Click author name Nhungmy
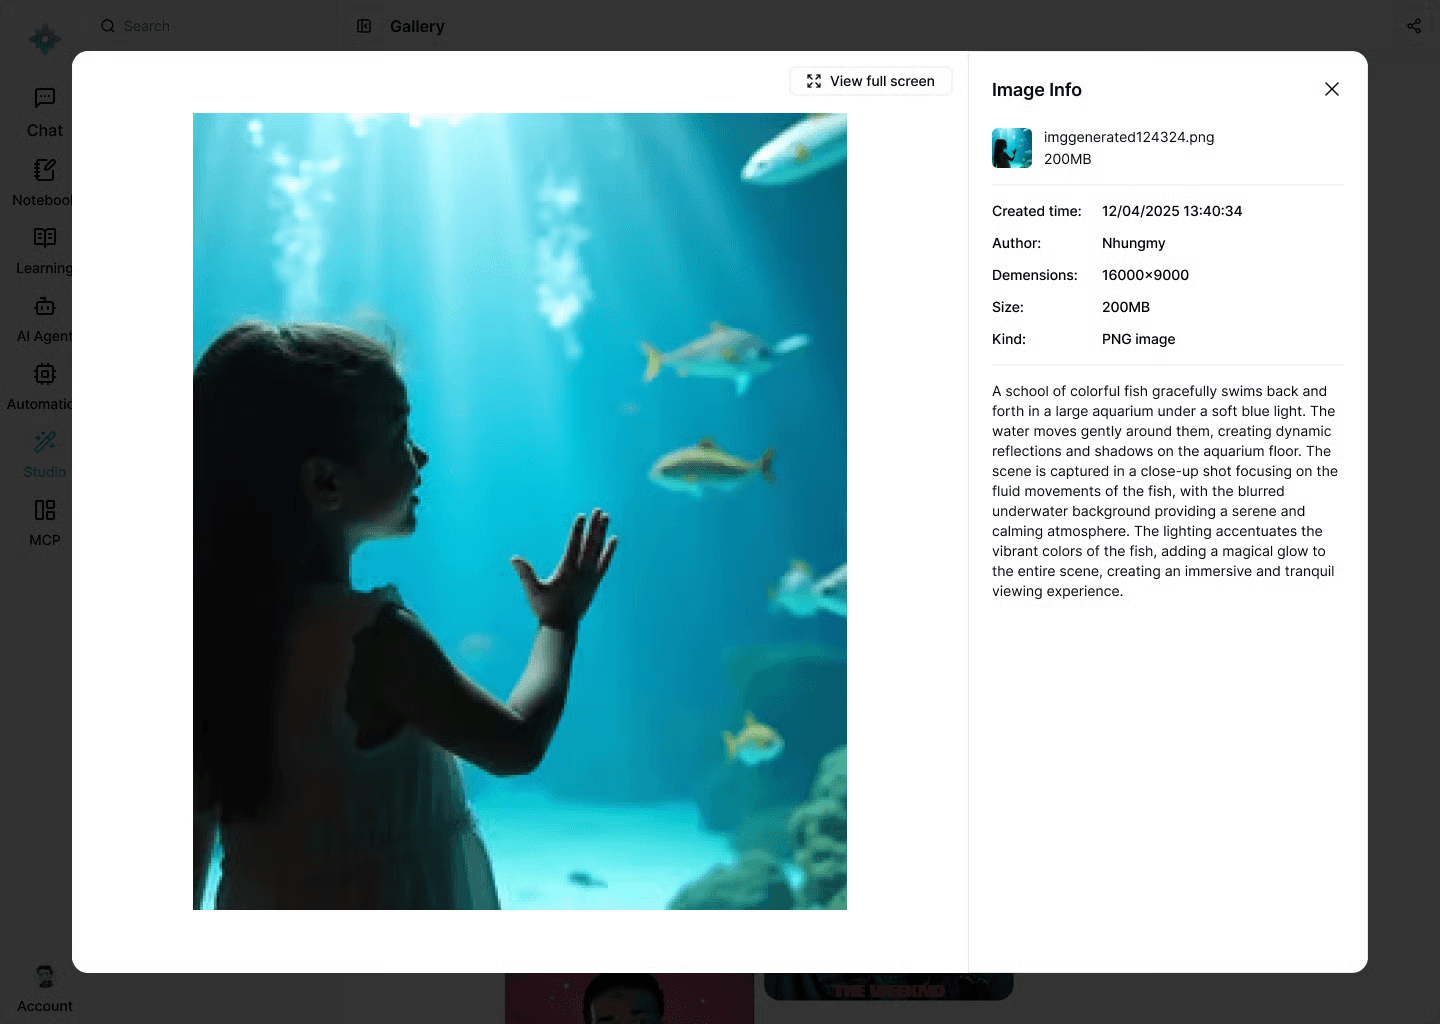This screenshot has width=1440, height=1024. click(1134, 243)
